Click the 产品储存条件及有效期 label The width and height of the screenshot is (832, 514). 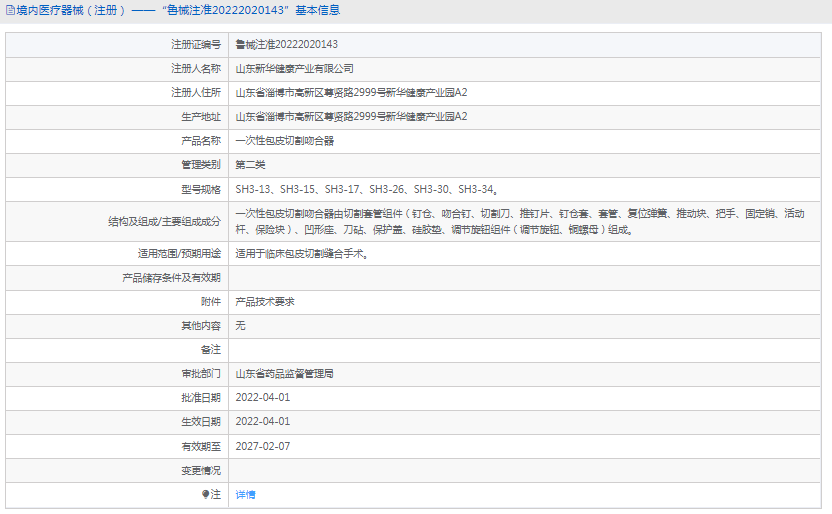pos(171,278)
